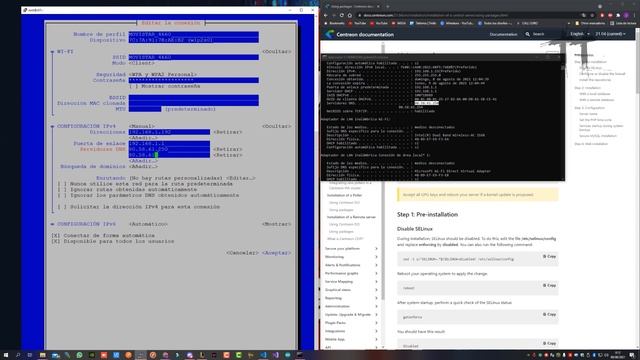
Task: Copy the Disabled result block
Action: 549,343
